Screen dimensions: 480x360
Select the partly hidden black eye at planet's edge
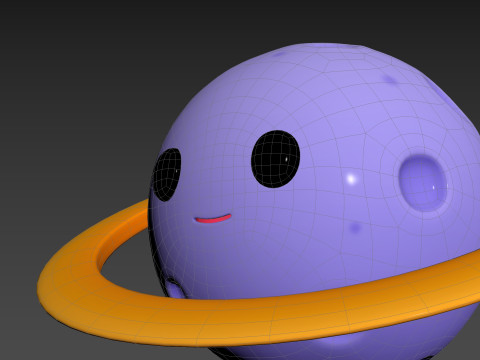(167, 175)
